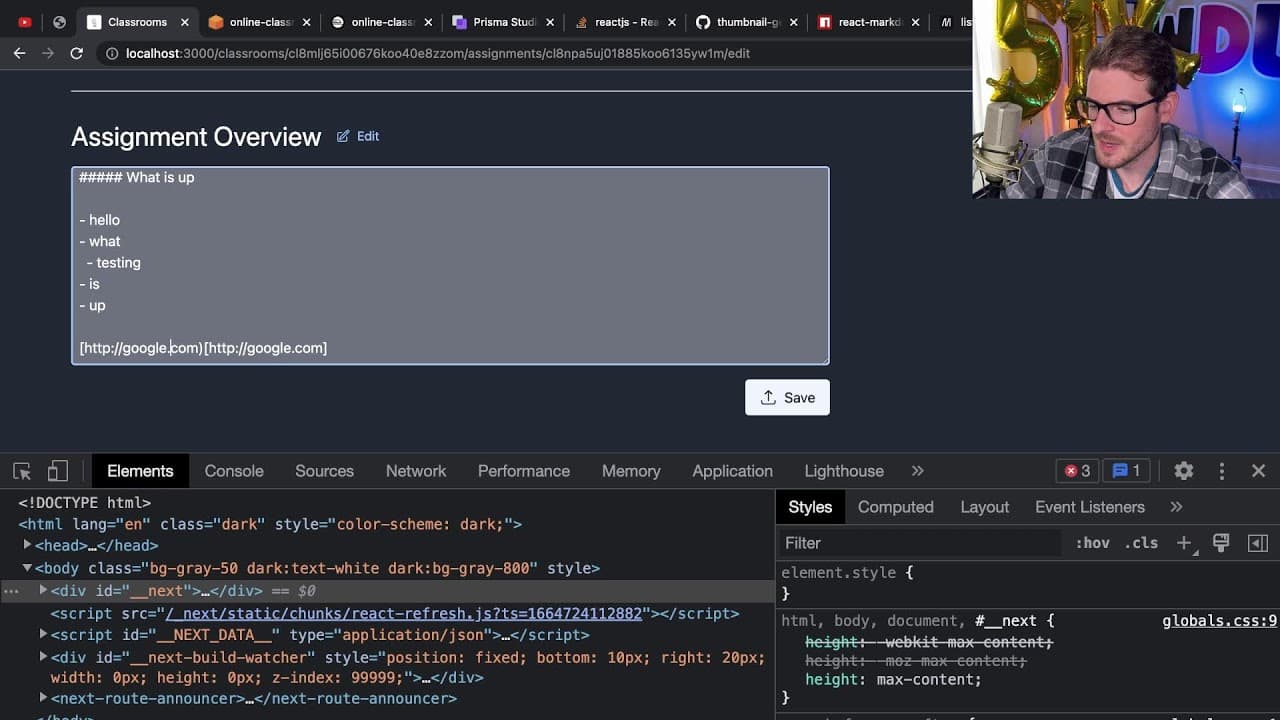
Task: Click the pencil Edit icon
Action: coord(343,136)
